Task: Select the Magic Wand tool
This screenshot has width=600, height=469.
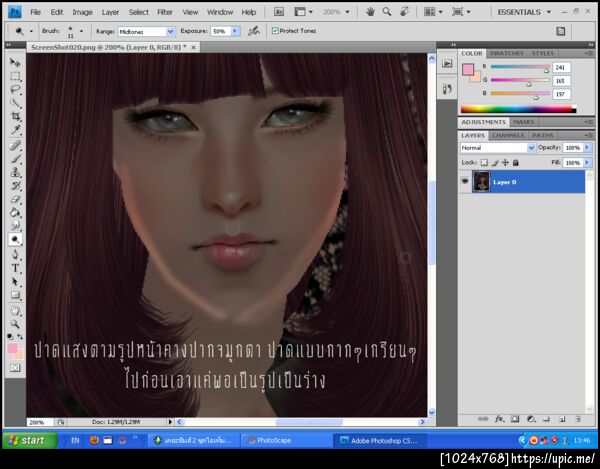Action: (x=15, y=103)
